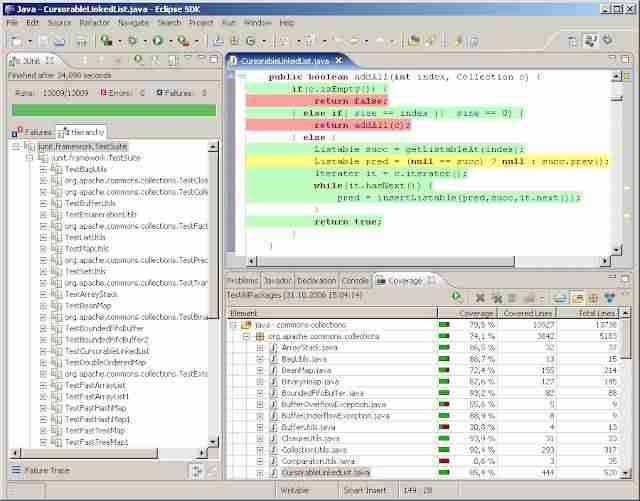Click the Debug bug icon in toolbar

coord(132,41)
